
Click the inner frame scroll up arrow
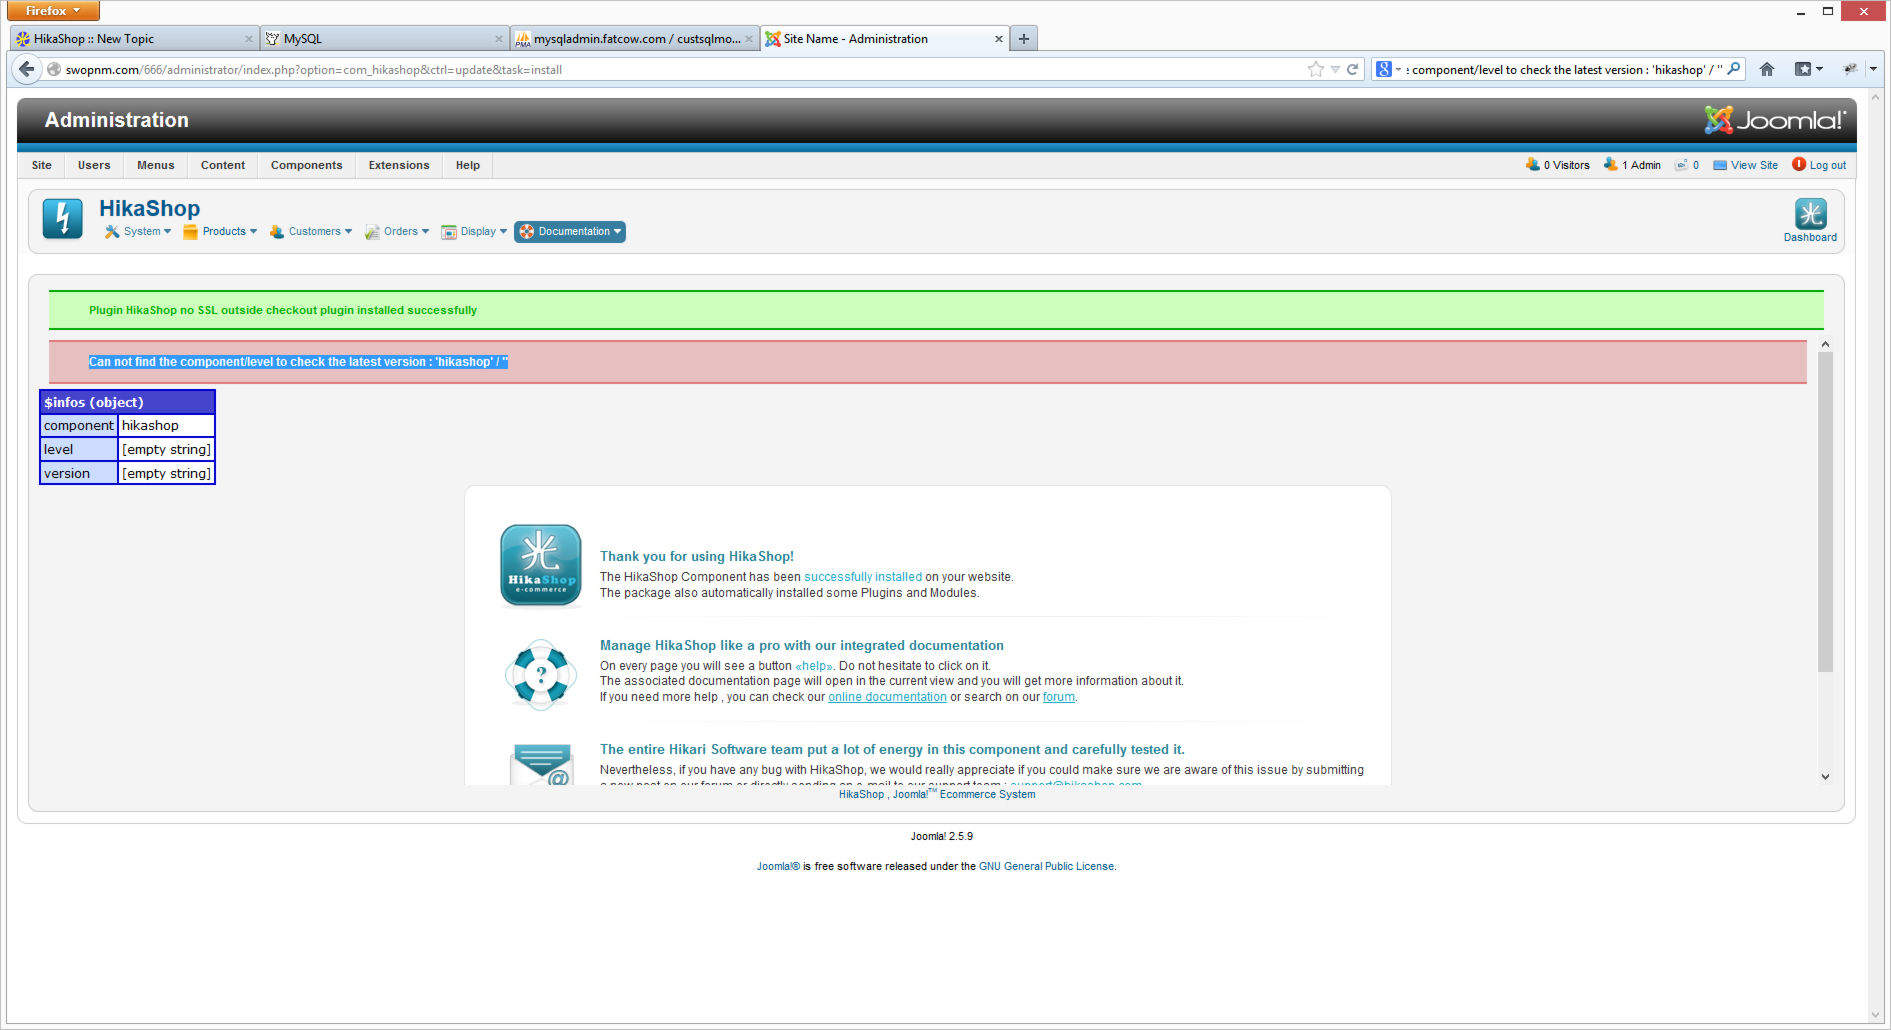click(1825, 344)
